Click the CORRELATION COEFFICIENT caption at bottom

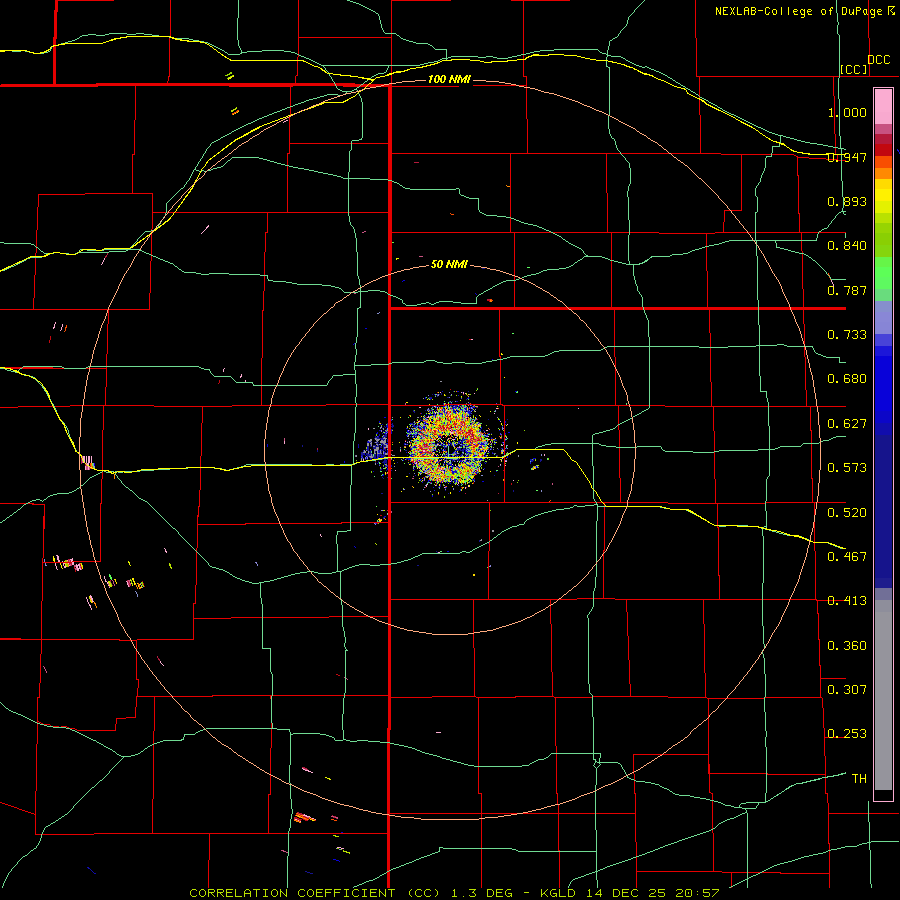[454, 893]
